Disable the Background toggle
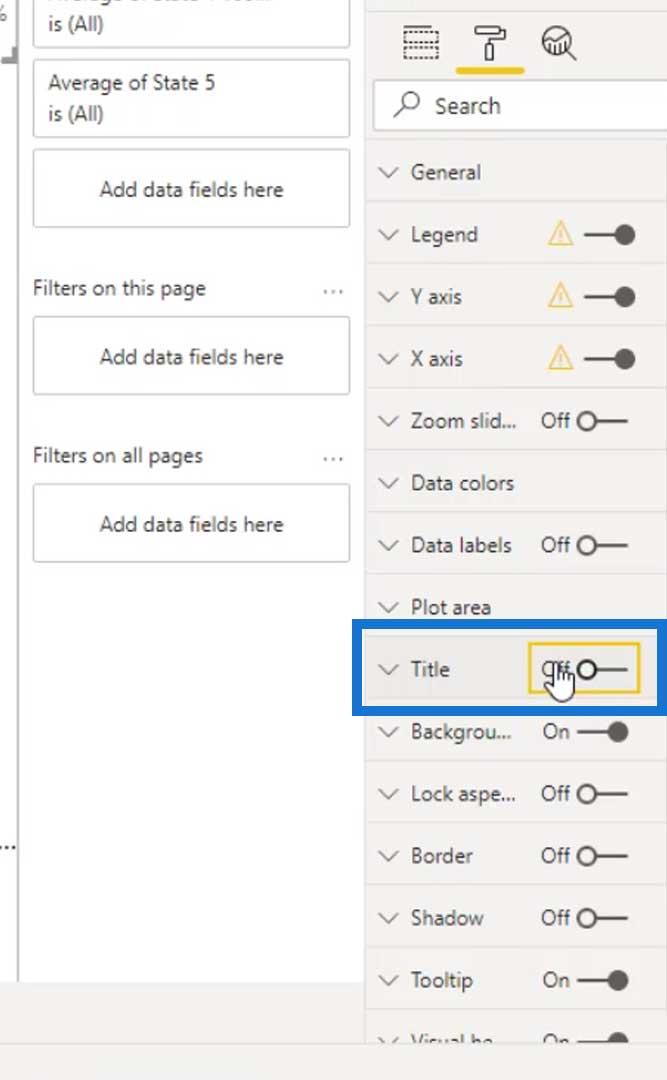Image resolution: width=667 pixels, height=1080 pixels. coord(602,731)
